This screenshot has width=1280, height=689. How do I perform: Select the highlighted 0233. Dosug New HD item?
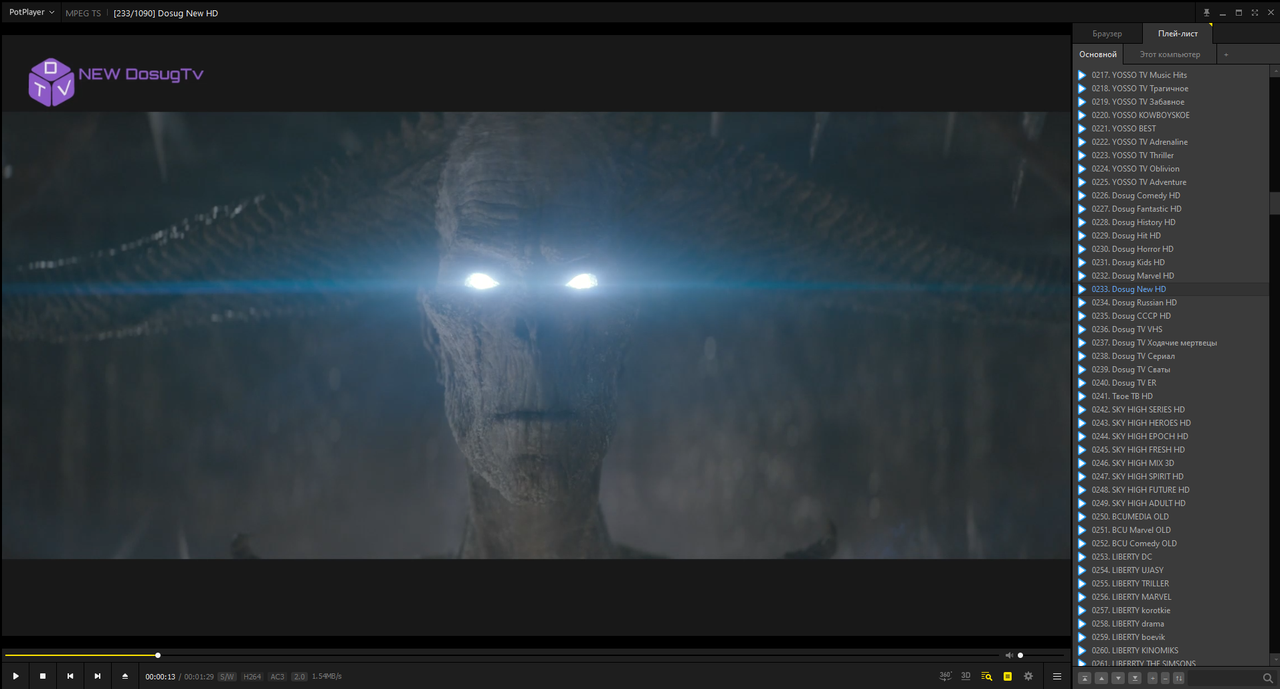point(1172,289)
